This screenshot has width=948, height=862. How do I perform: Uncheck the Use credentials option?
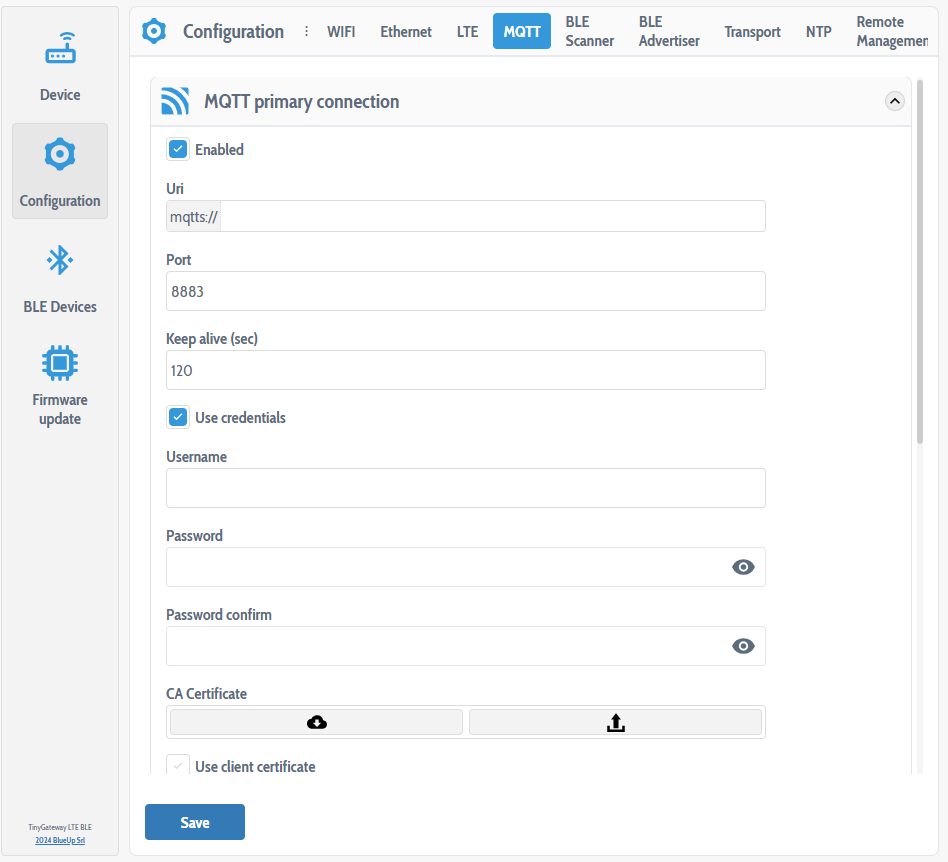pyautogui.click(x=177, y=417)
